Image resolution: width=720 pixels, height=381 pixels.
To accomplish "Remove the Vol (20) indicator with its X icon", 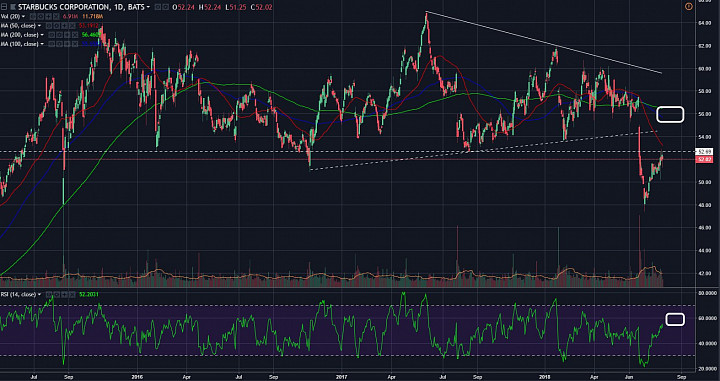I will (56, 17).
